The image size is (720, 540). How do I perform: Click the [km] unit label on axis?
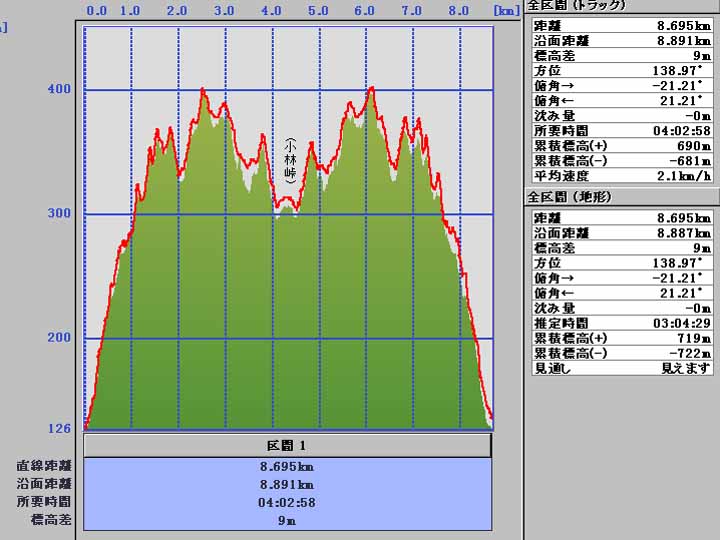pyautogui.click(x=505, y=11)
